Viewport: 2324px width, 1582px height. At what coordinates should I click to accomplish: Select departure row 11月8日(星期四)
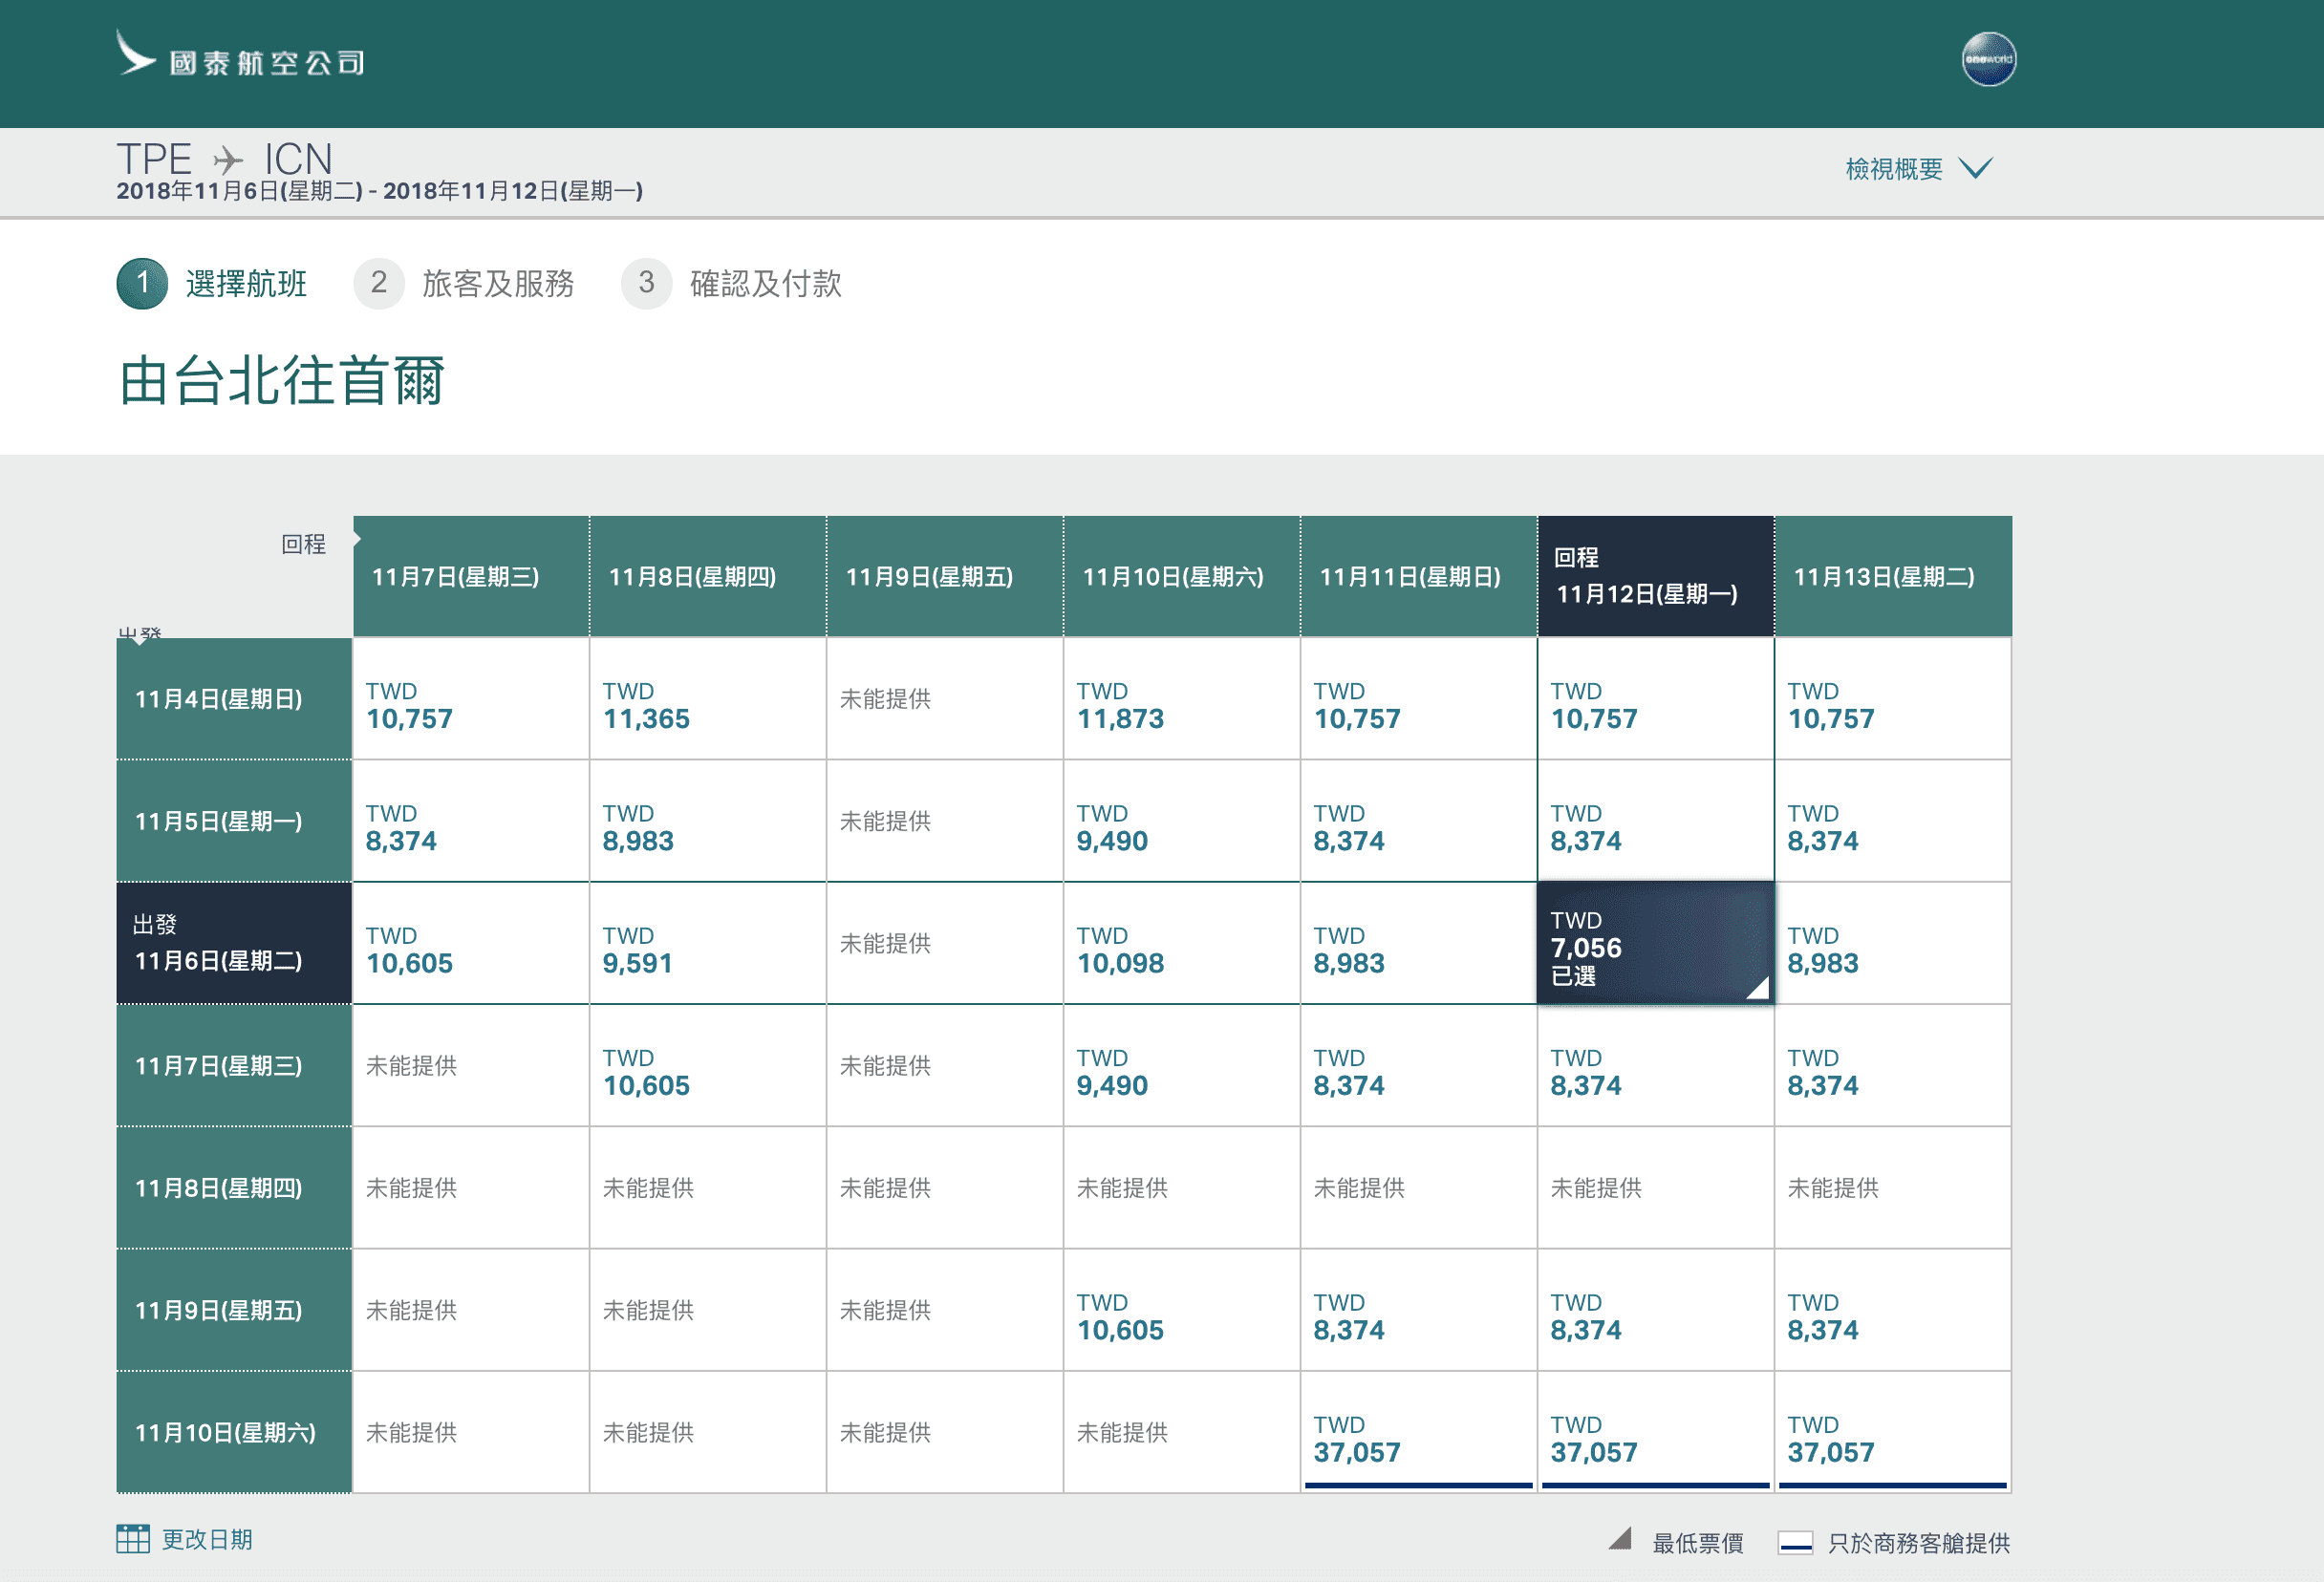click(234, 1188)
